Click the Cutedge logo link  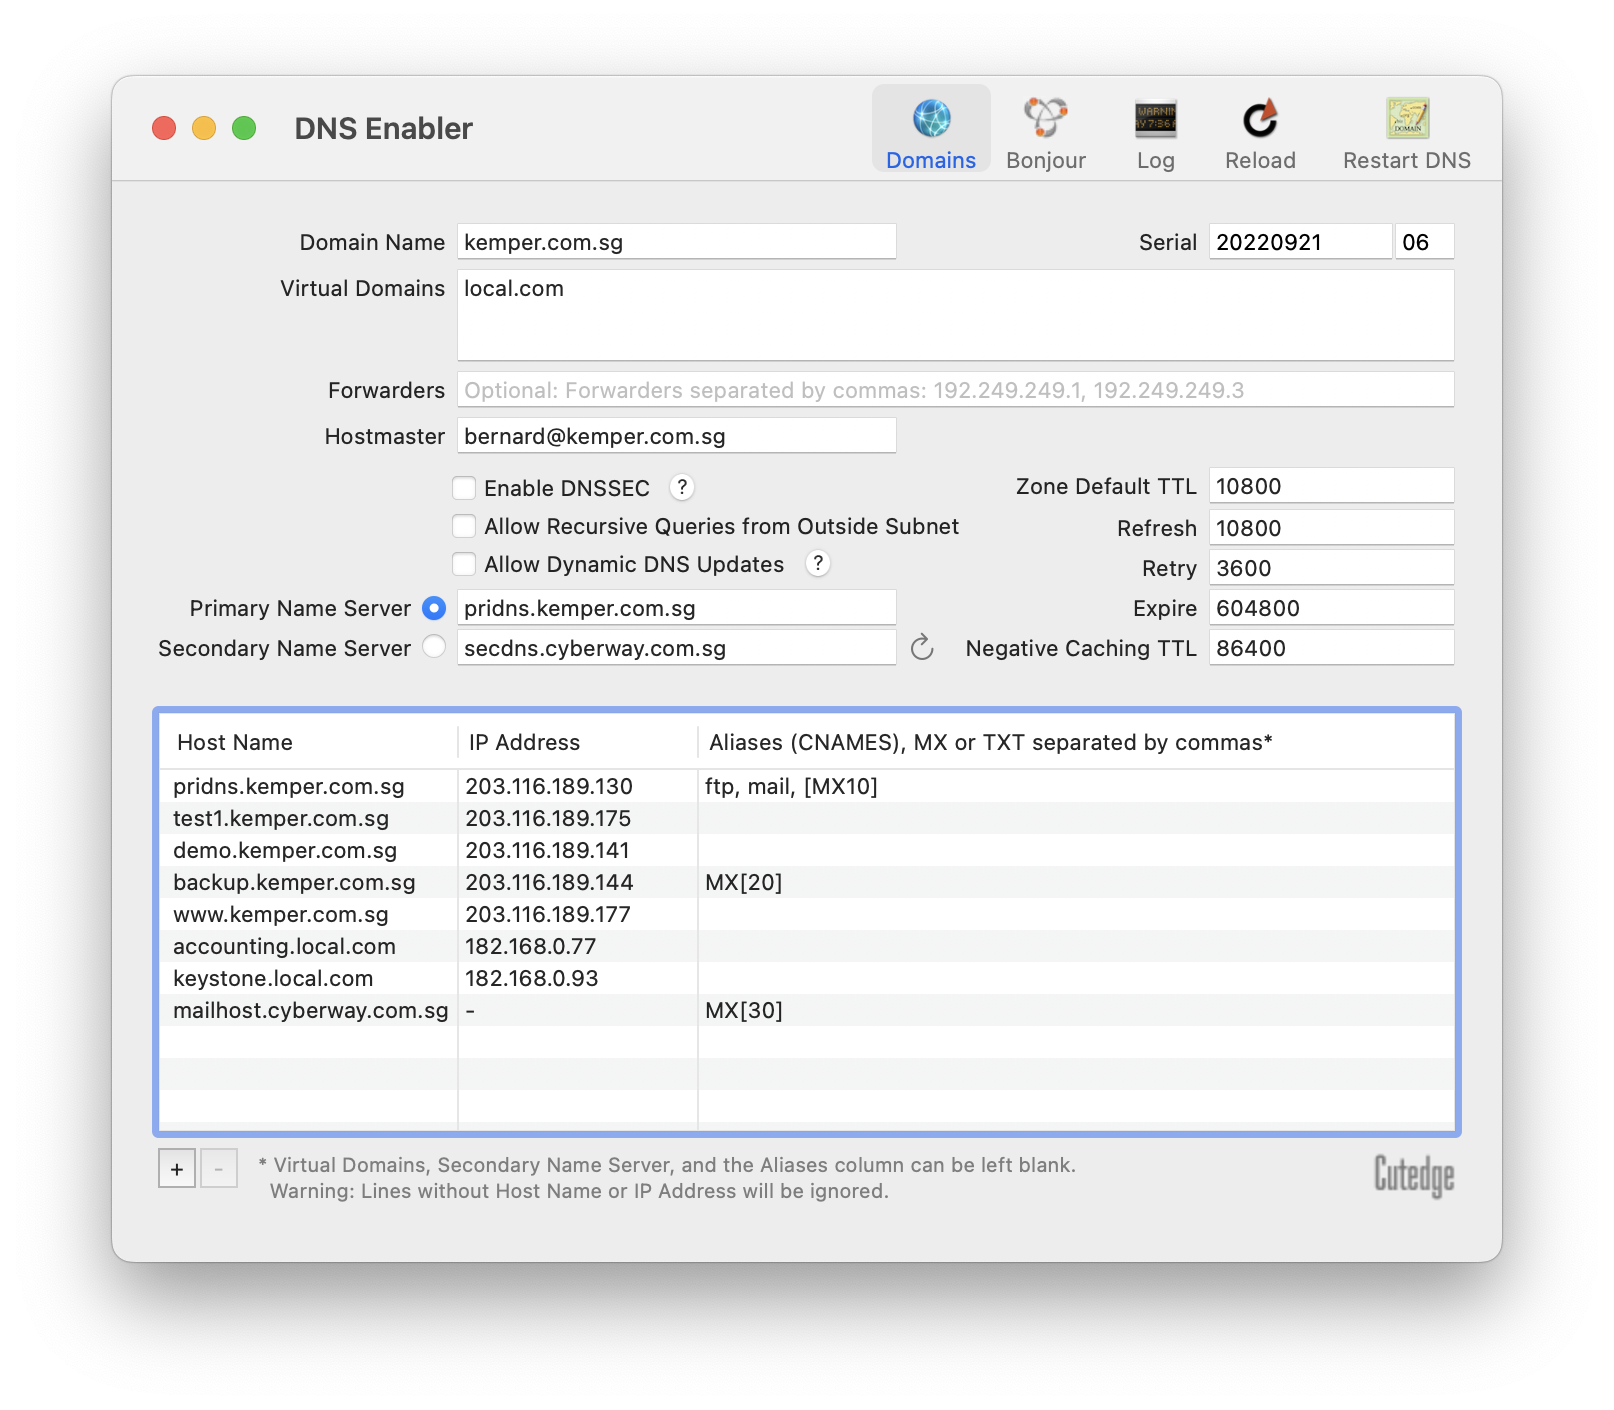1413,1175
